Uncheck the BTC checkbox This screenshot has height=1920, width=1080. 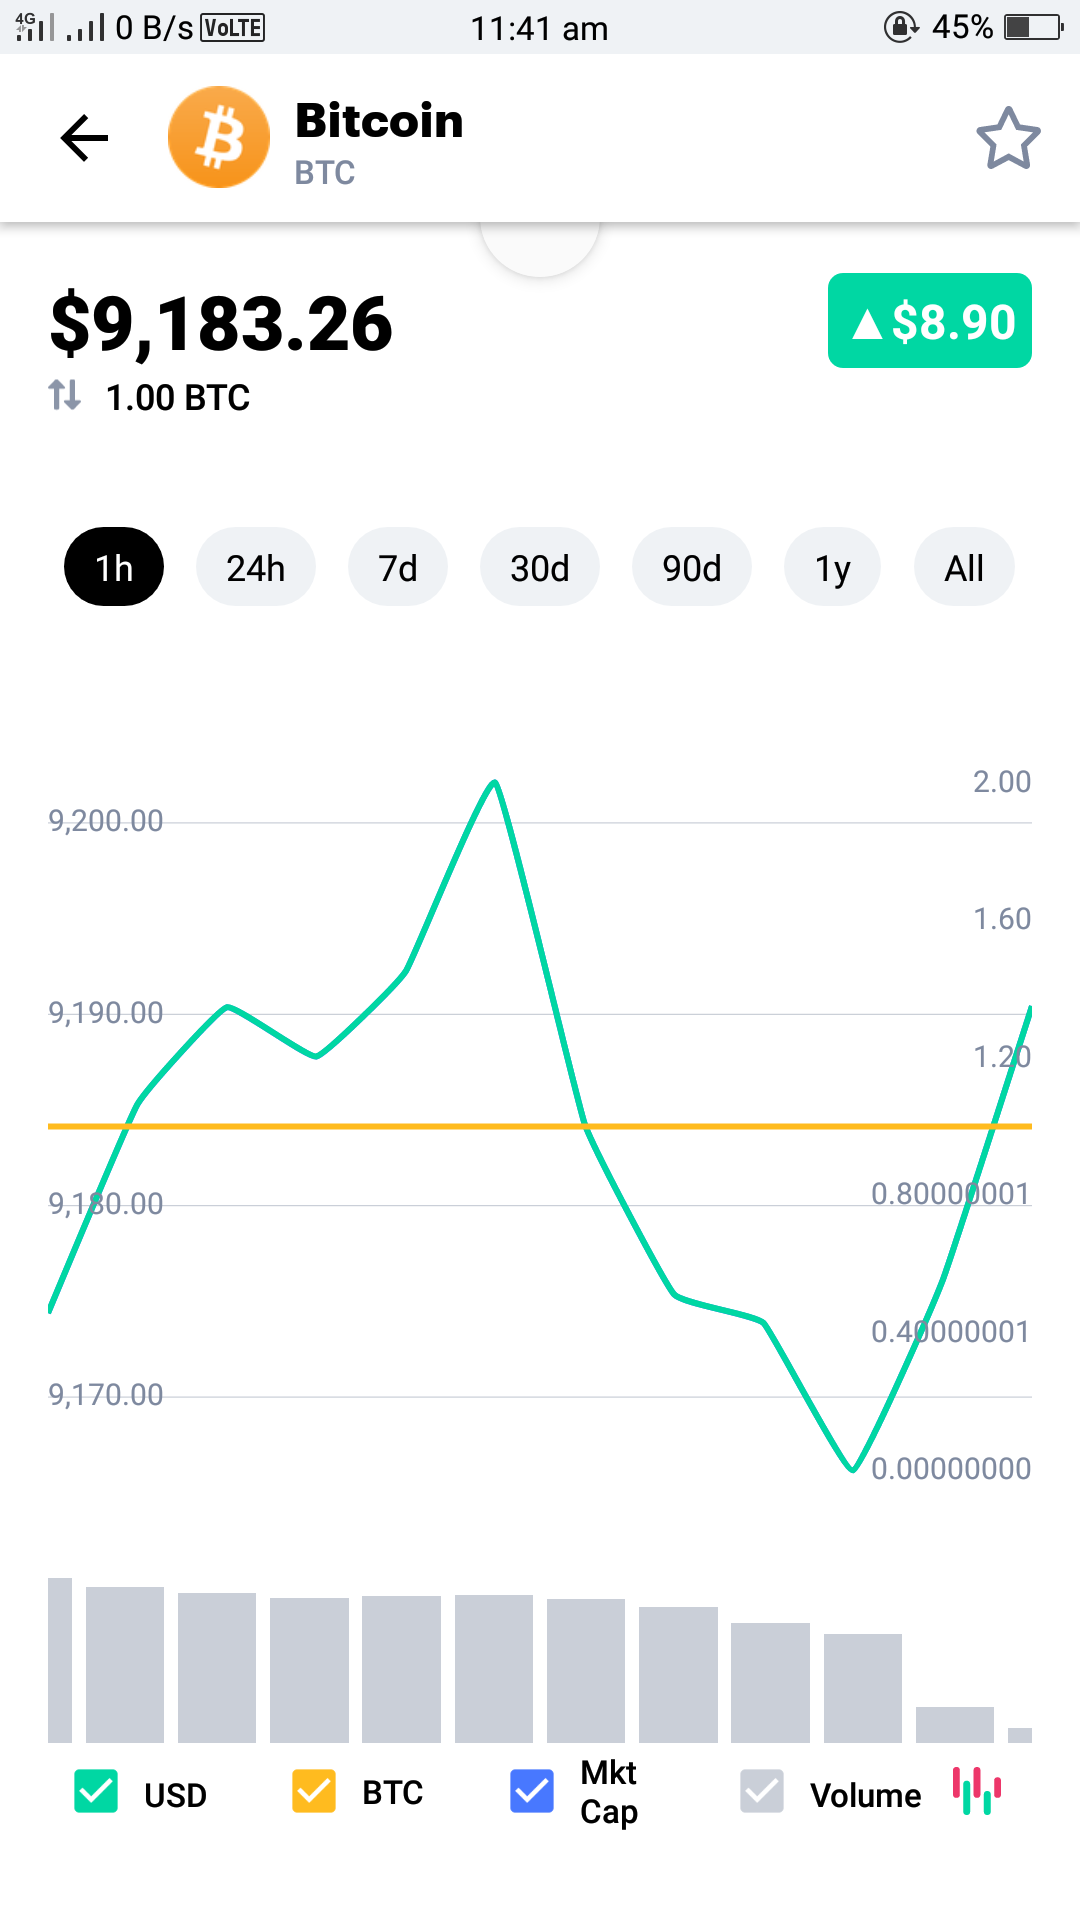(314, 1792)
